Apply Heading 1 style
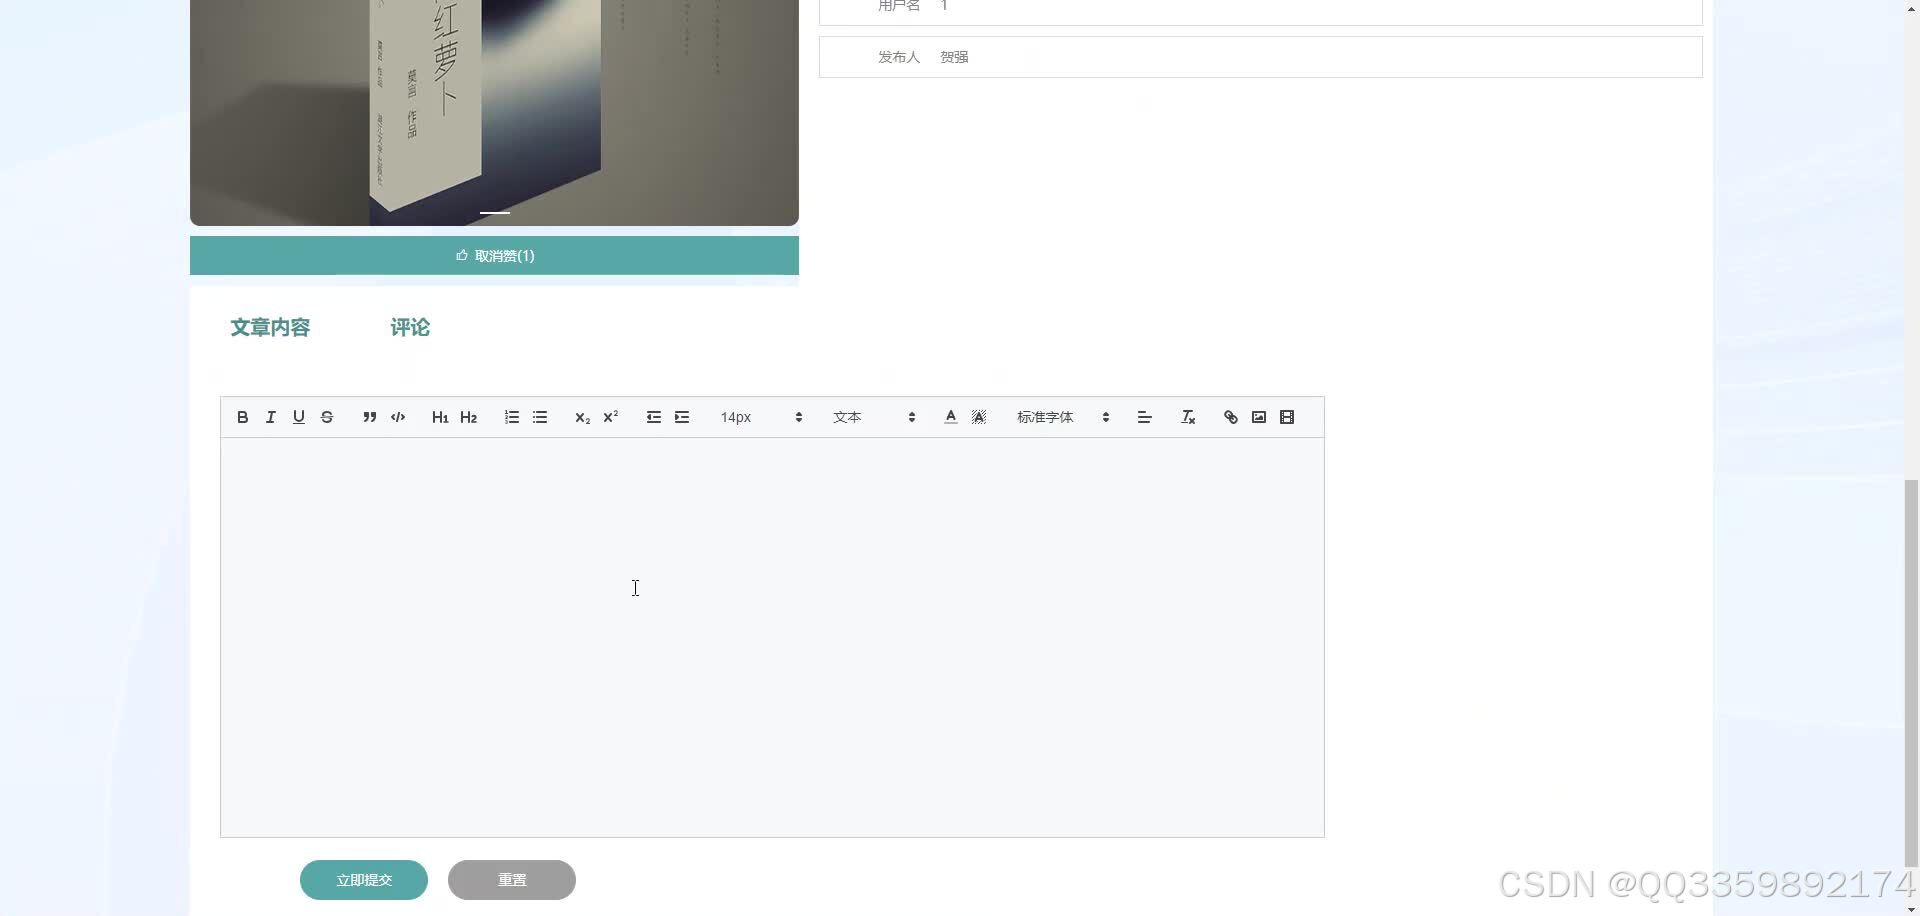The image size is (1920, 916). coord(440,417)
